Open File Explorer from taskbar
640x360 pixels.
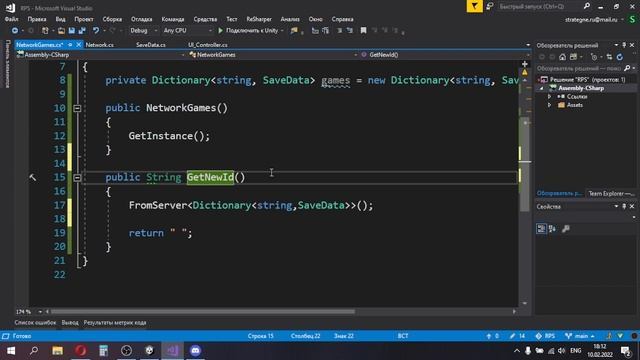tap(58, 351)
